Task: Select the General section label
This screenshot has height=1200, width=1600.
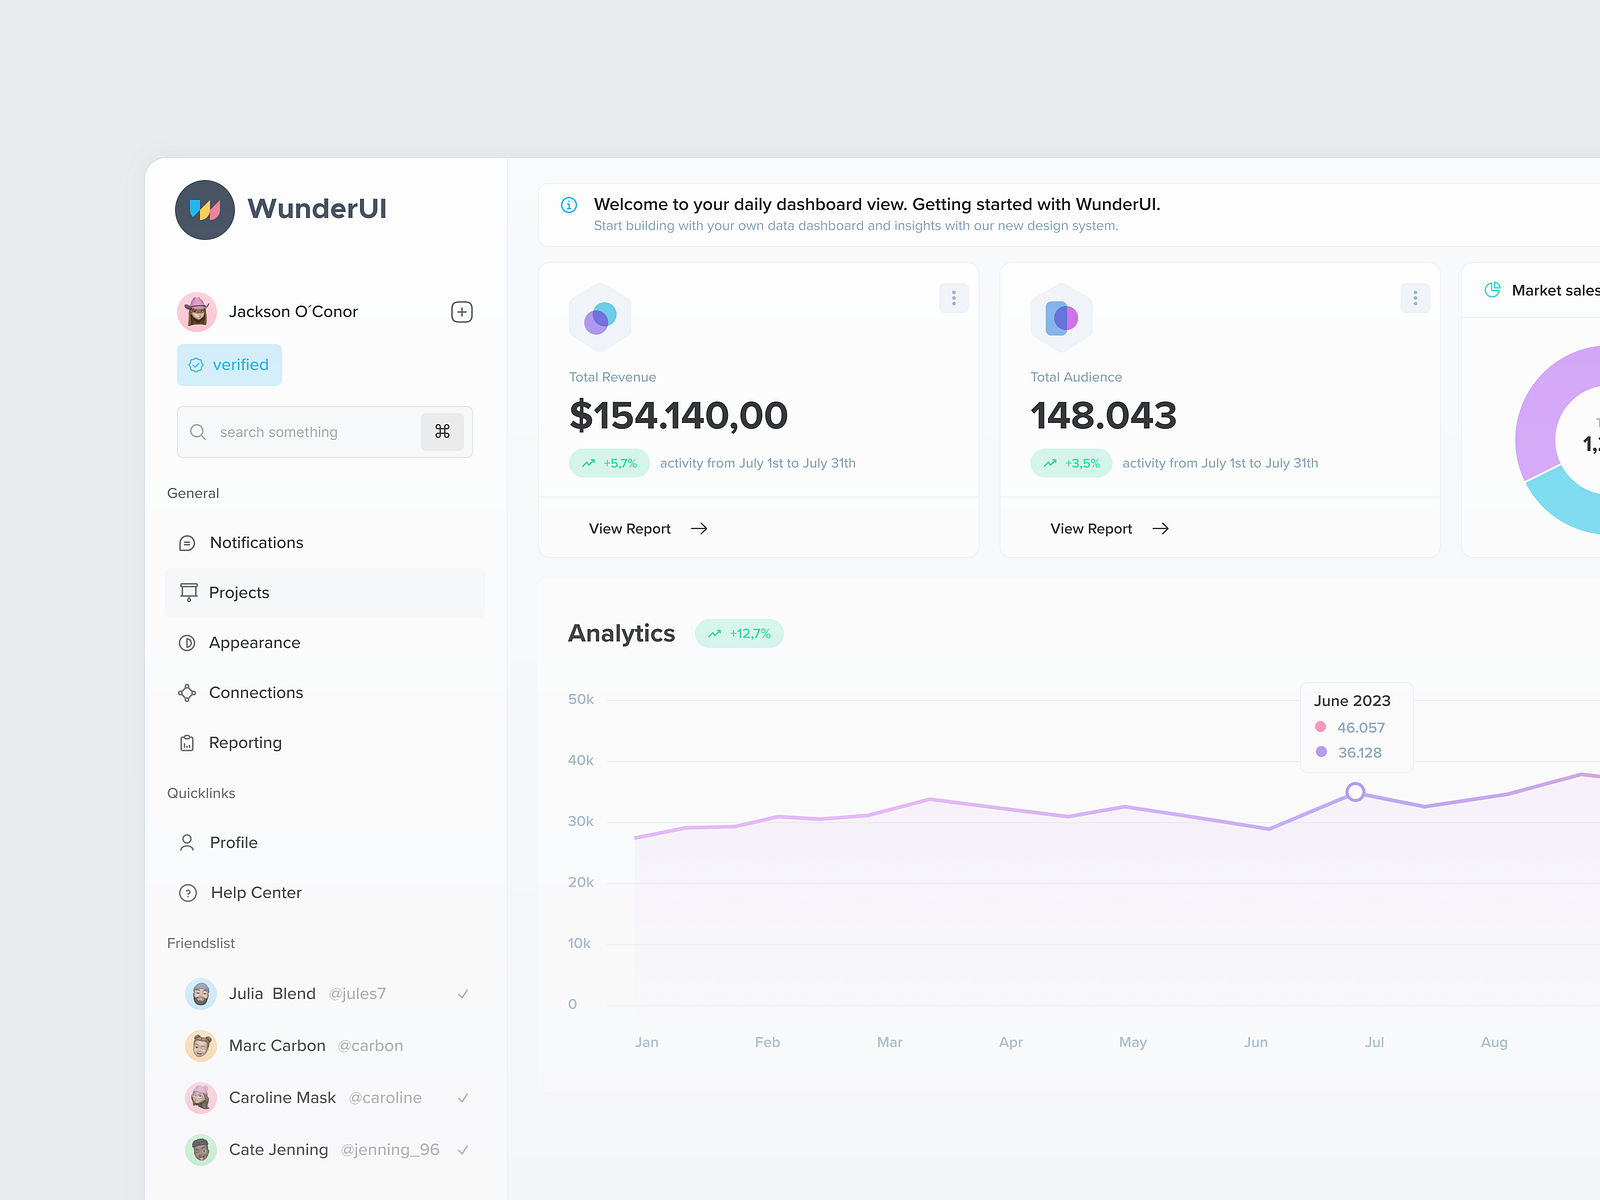Action: coord(193,493)
